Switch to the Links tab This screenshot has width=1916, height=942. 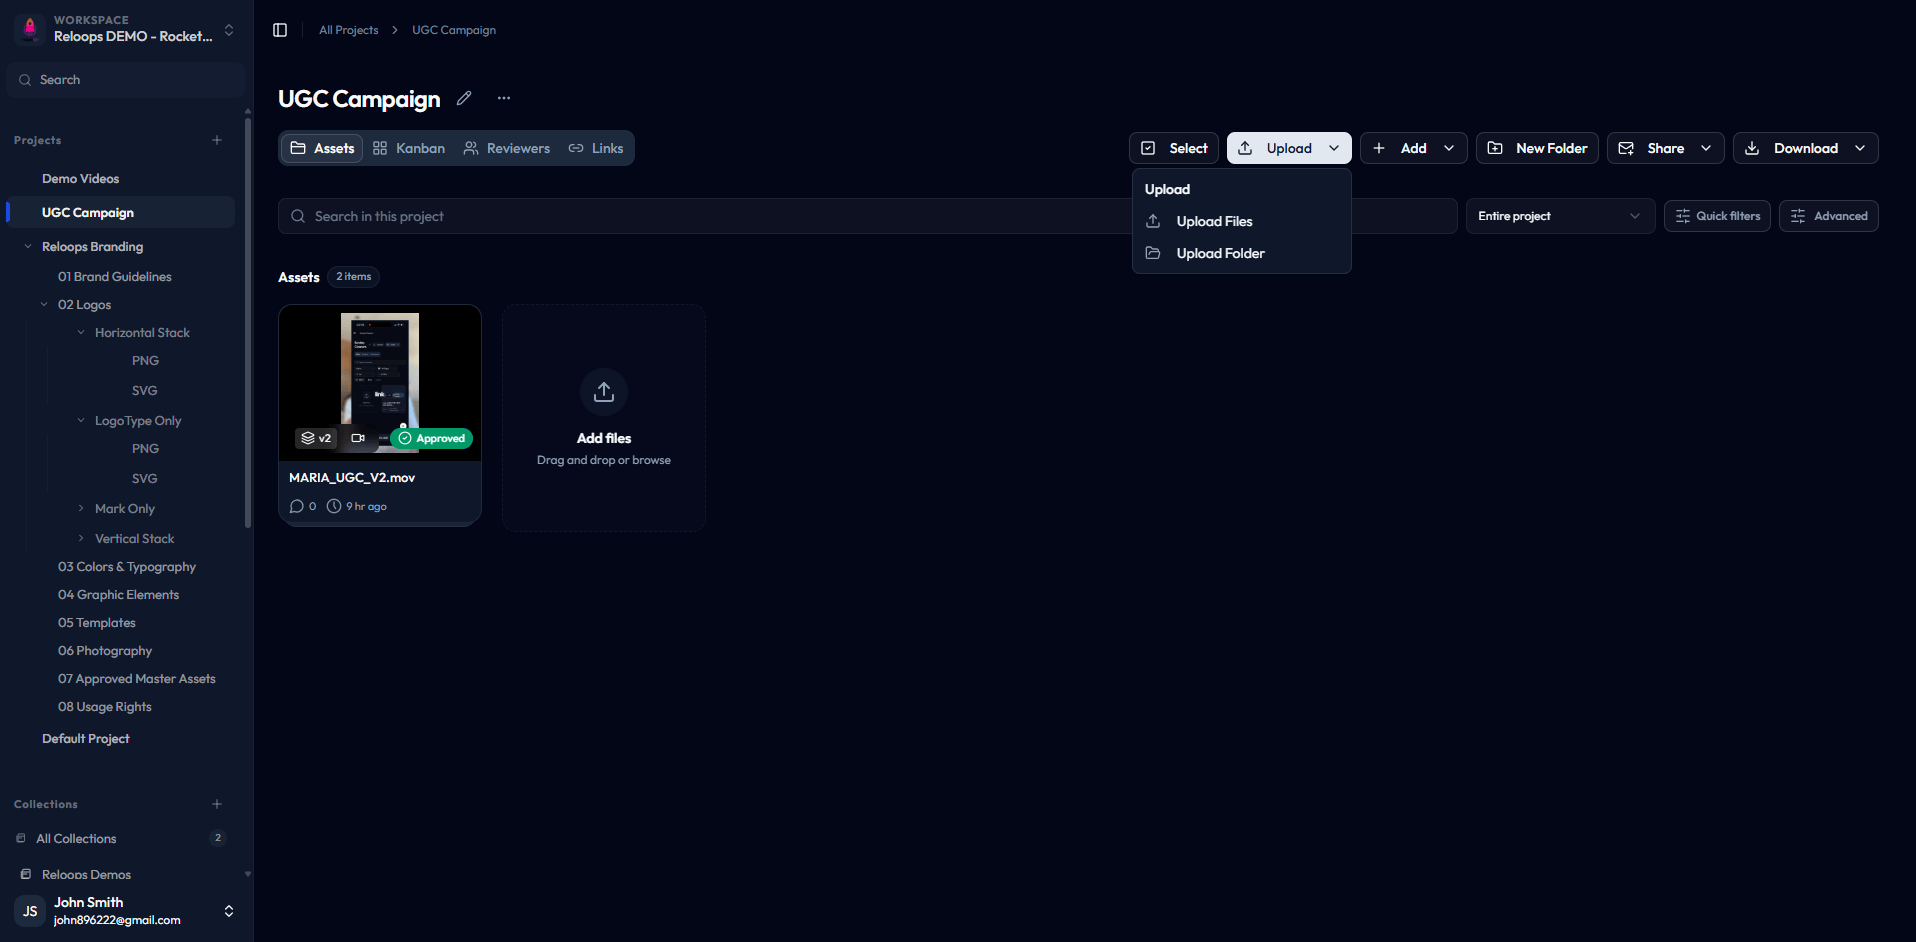click(596, 148)
